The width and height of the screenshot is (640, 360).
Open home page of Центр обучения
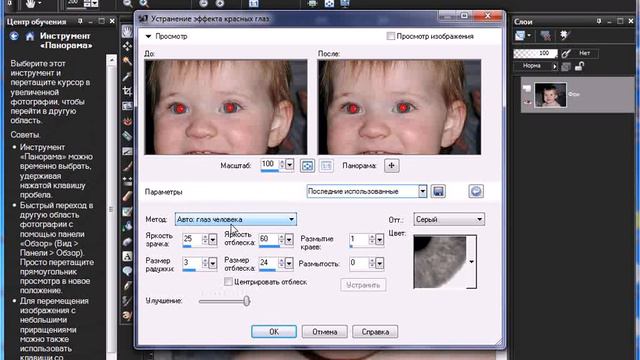point(30,37)
